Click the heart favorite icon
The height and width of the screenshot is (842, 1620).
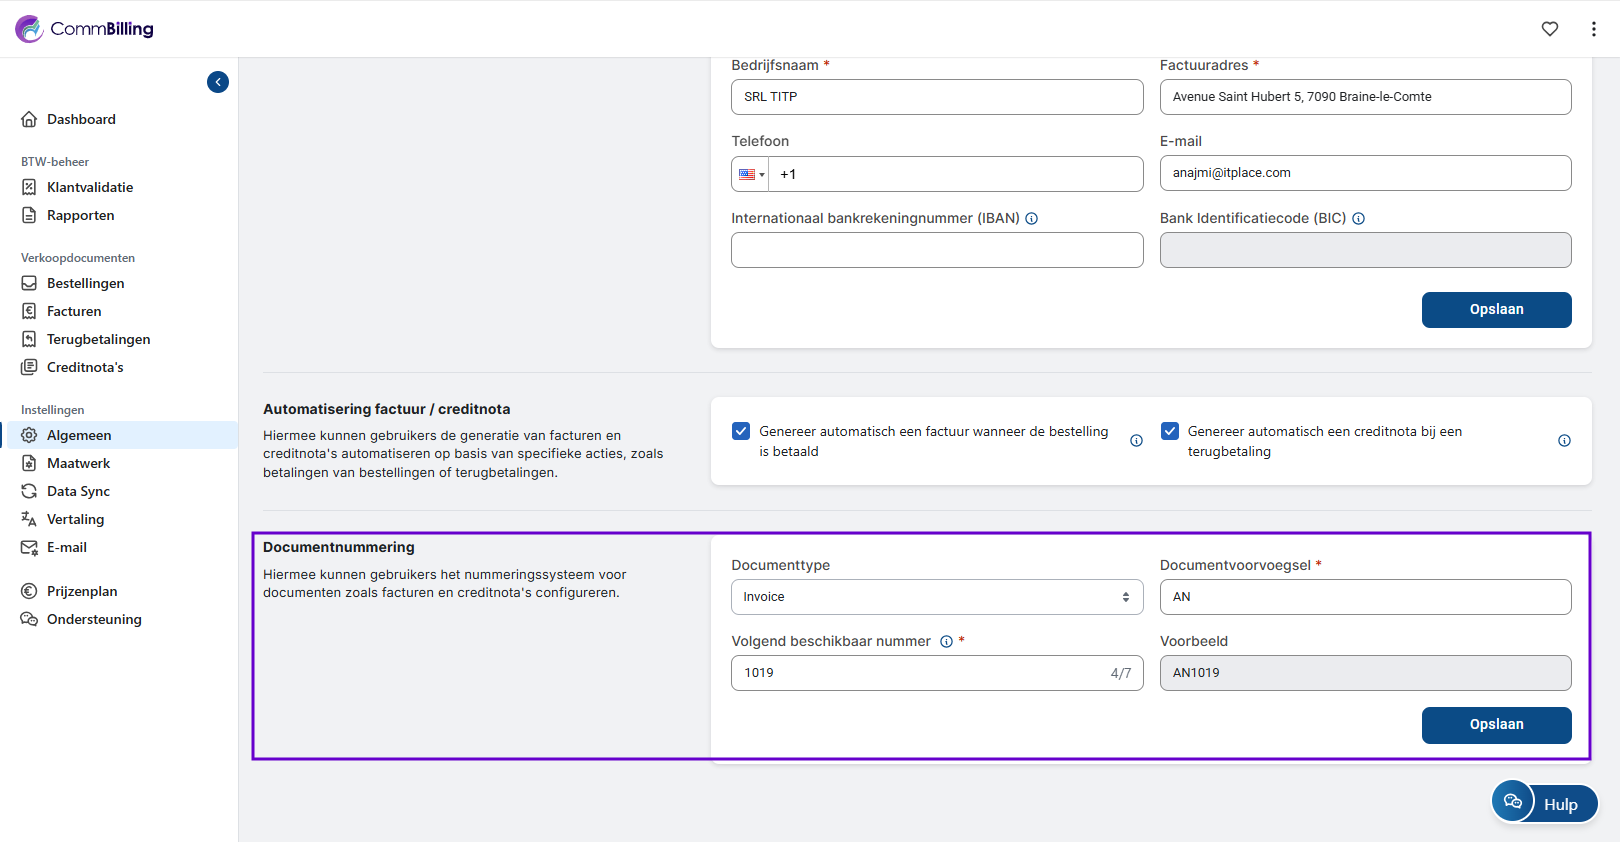[1549, 29]
